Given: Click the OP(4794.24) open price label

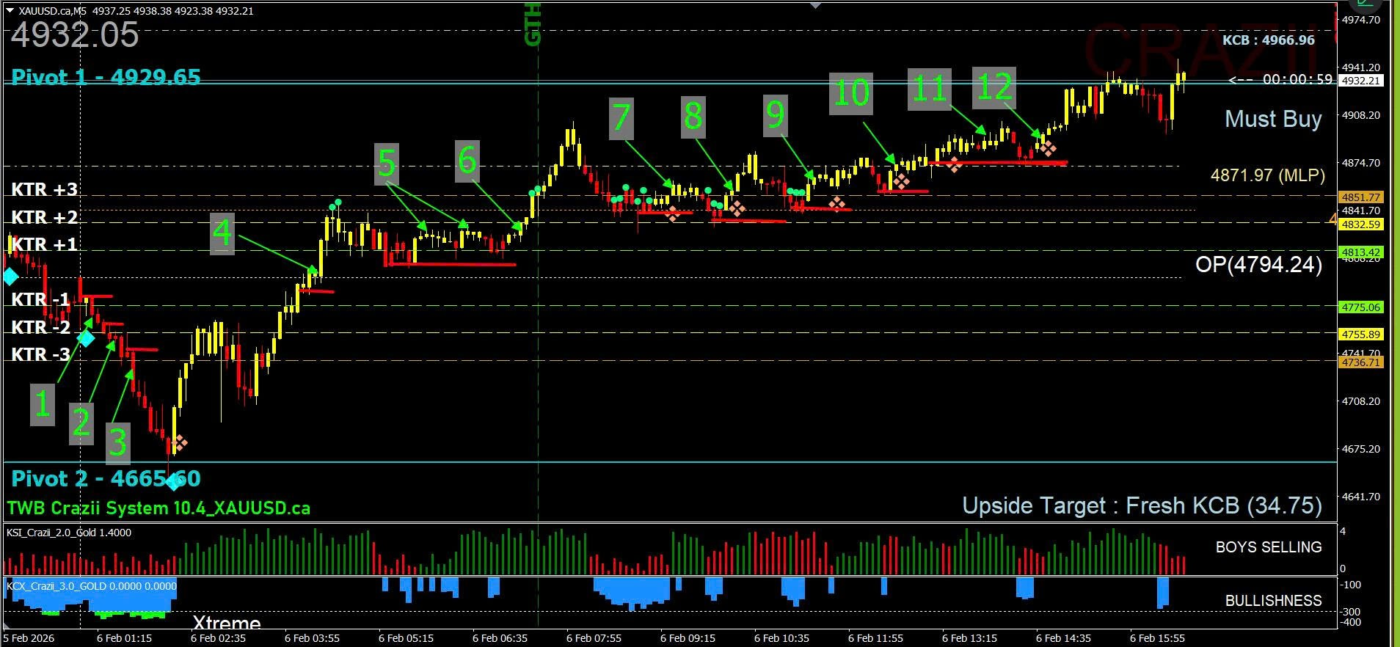Looking at the screenshot, I should pyautogui.click(x=1258, y=265).
